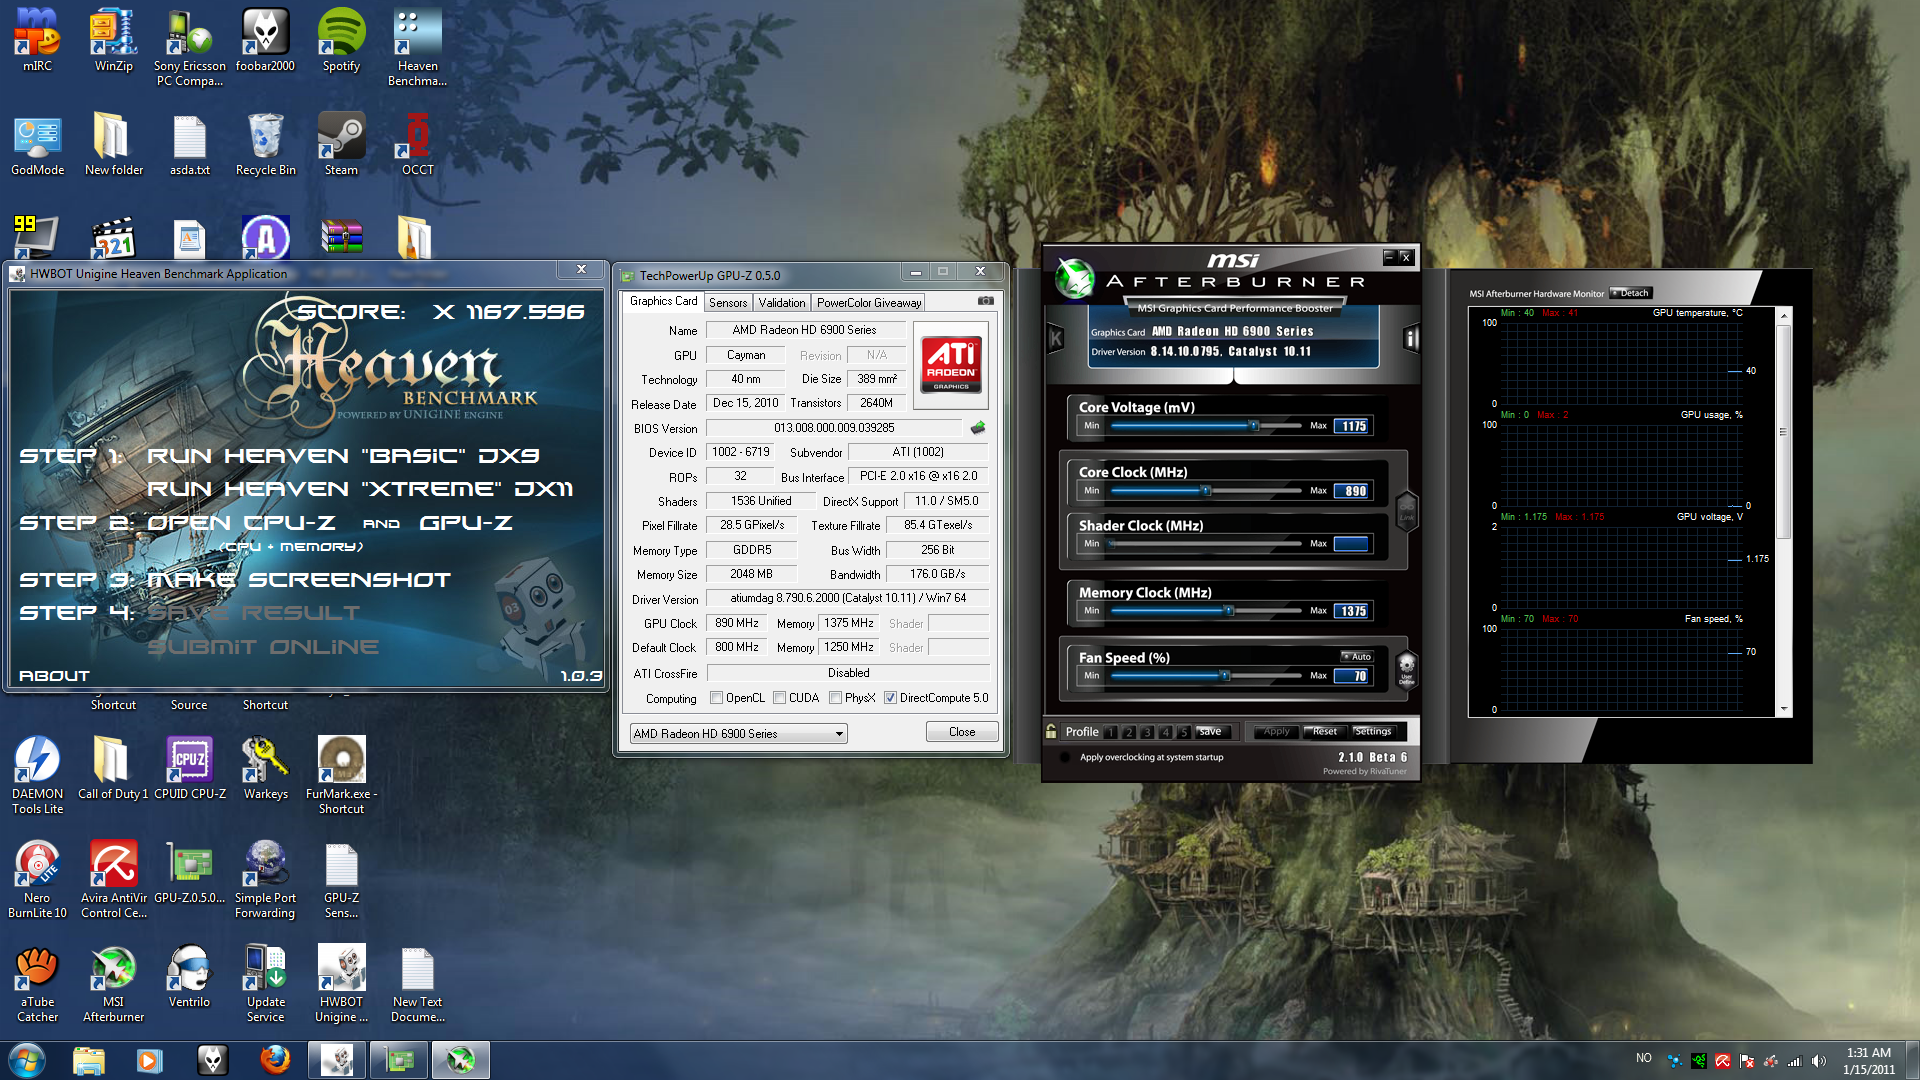
Task: Toggle the PhysX checkbox in GPU-Z
Action: 835,698
